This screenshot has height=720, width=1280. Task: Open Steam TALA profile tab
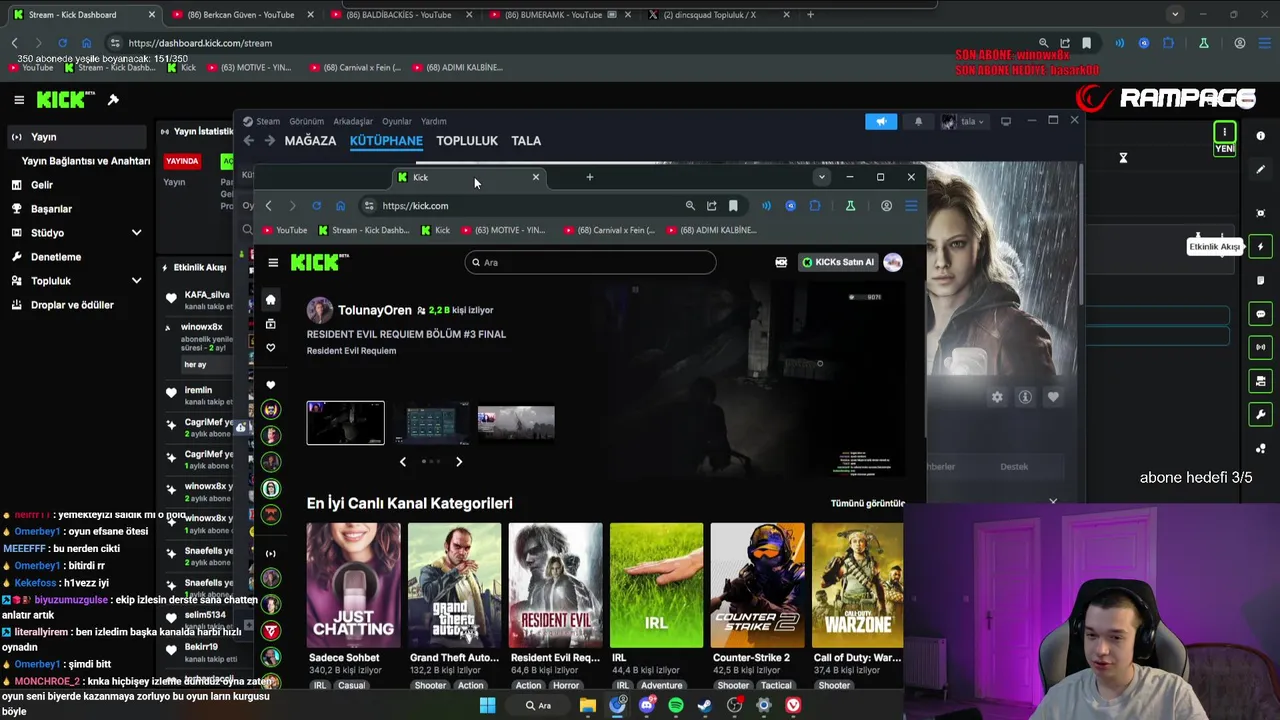(526, 141)
